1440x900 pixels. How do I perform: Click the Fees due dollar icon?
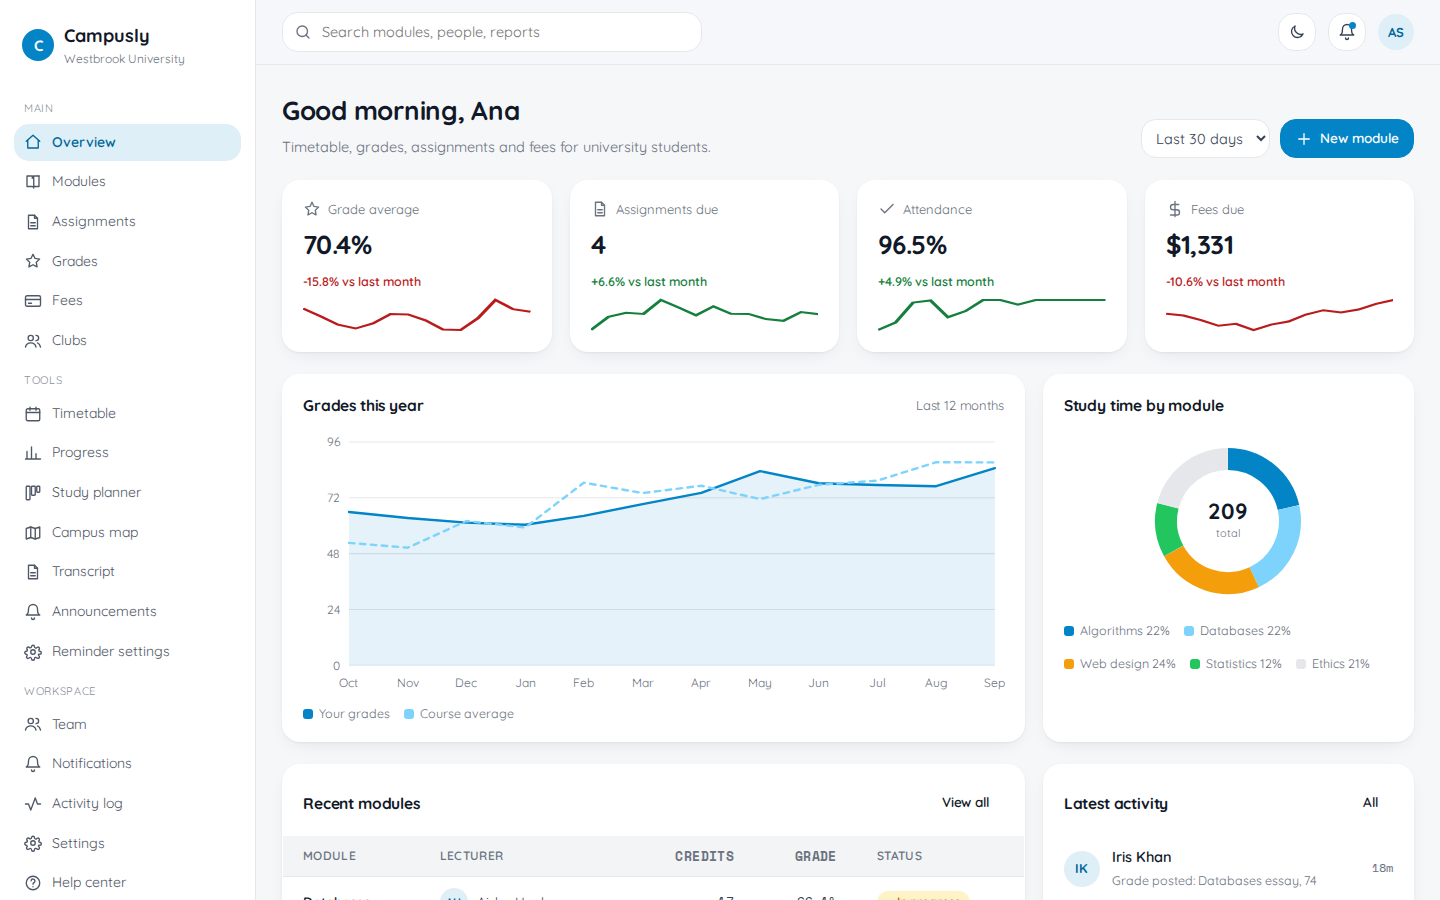pyautogui.click(x=1175, y=209)
